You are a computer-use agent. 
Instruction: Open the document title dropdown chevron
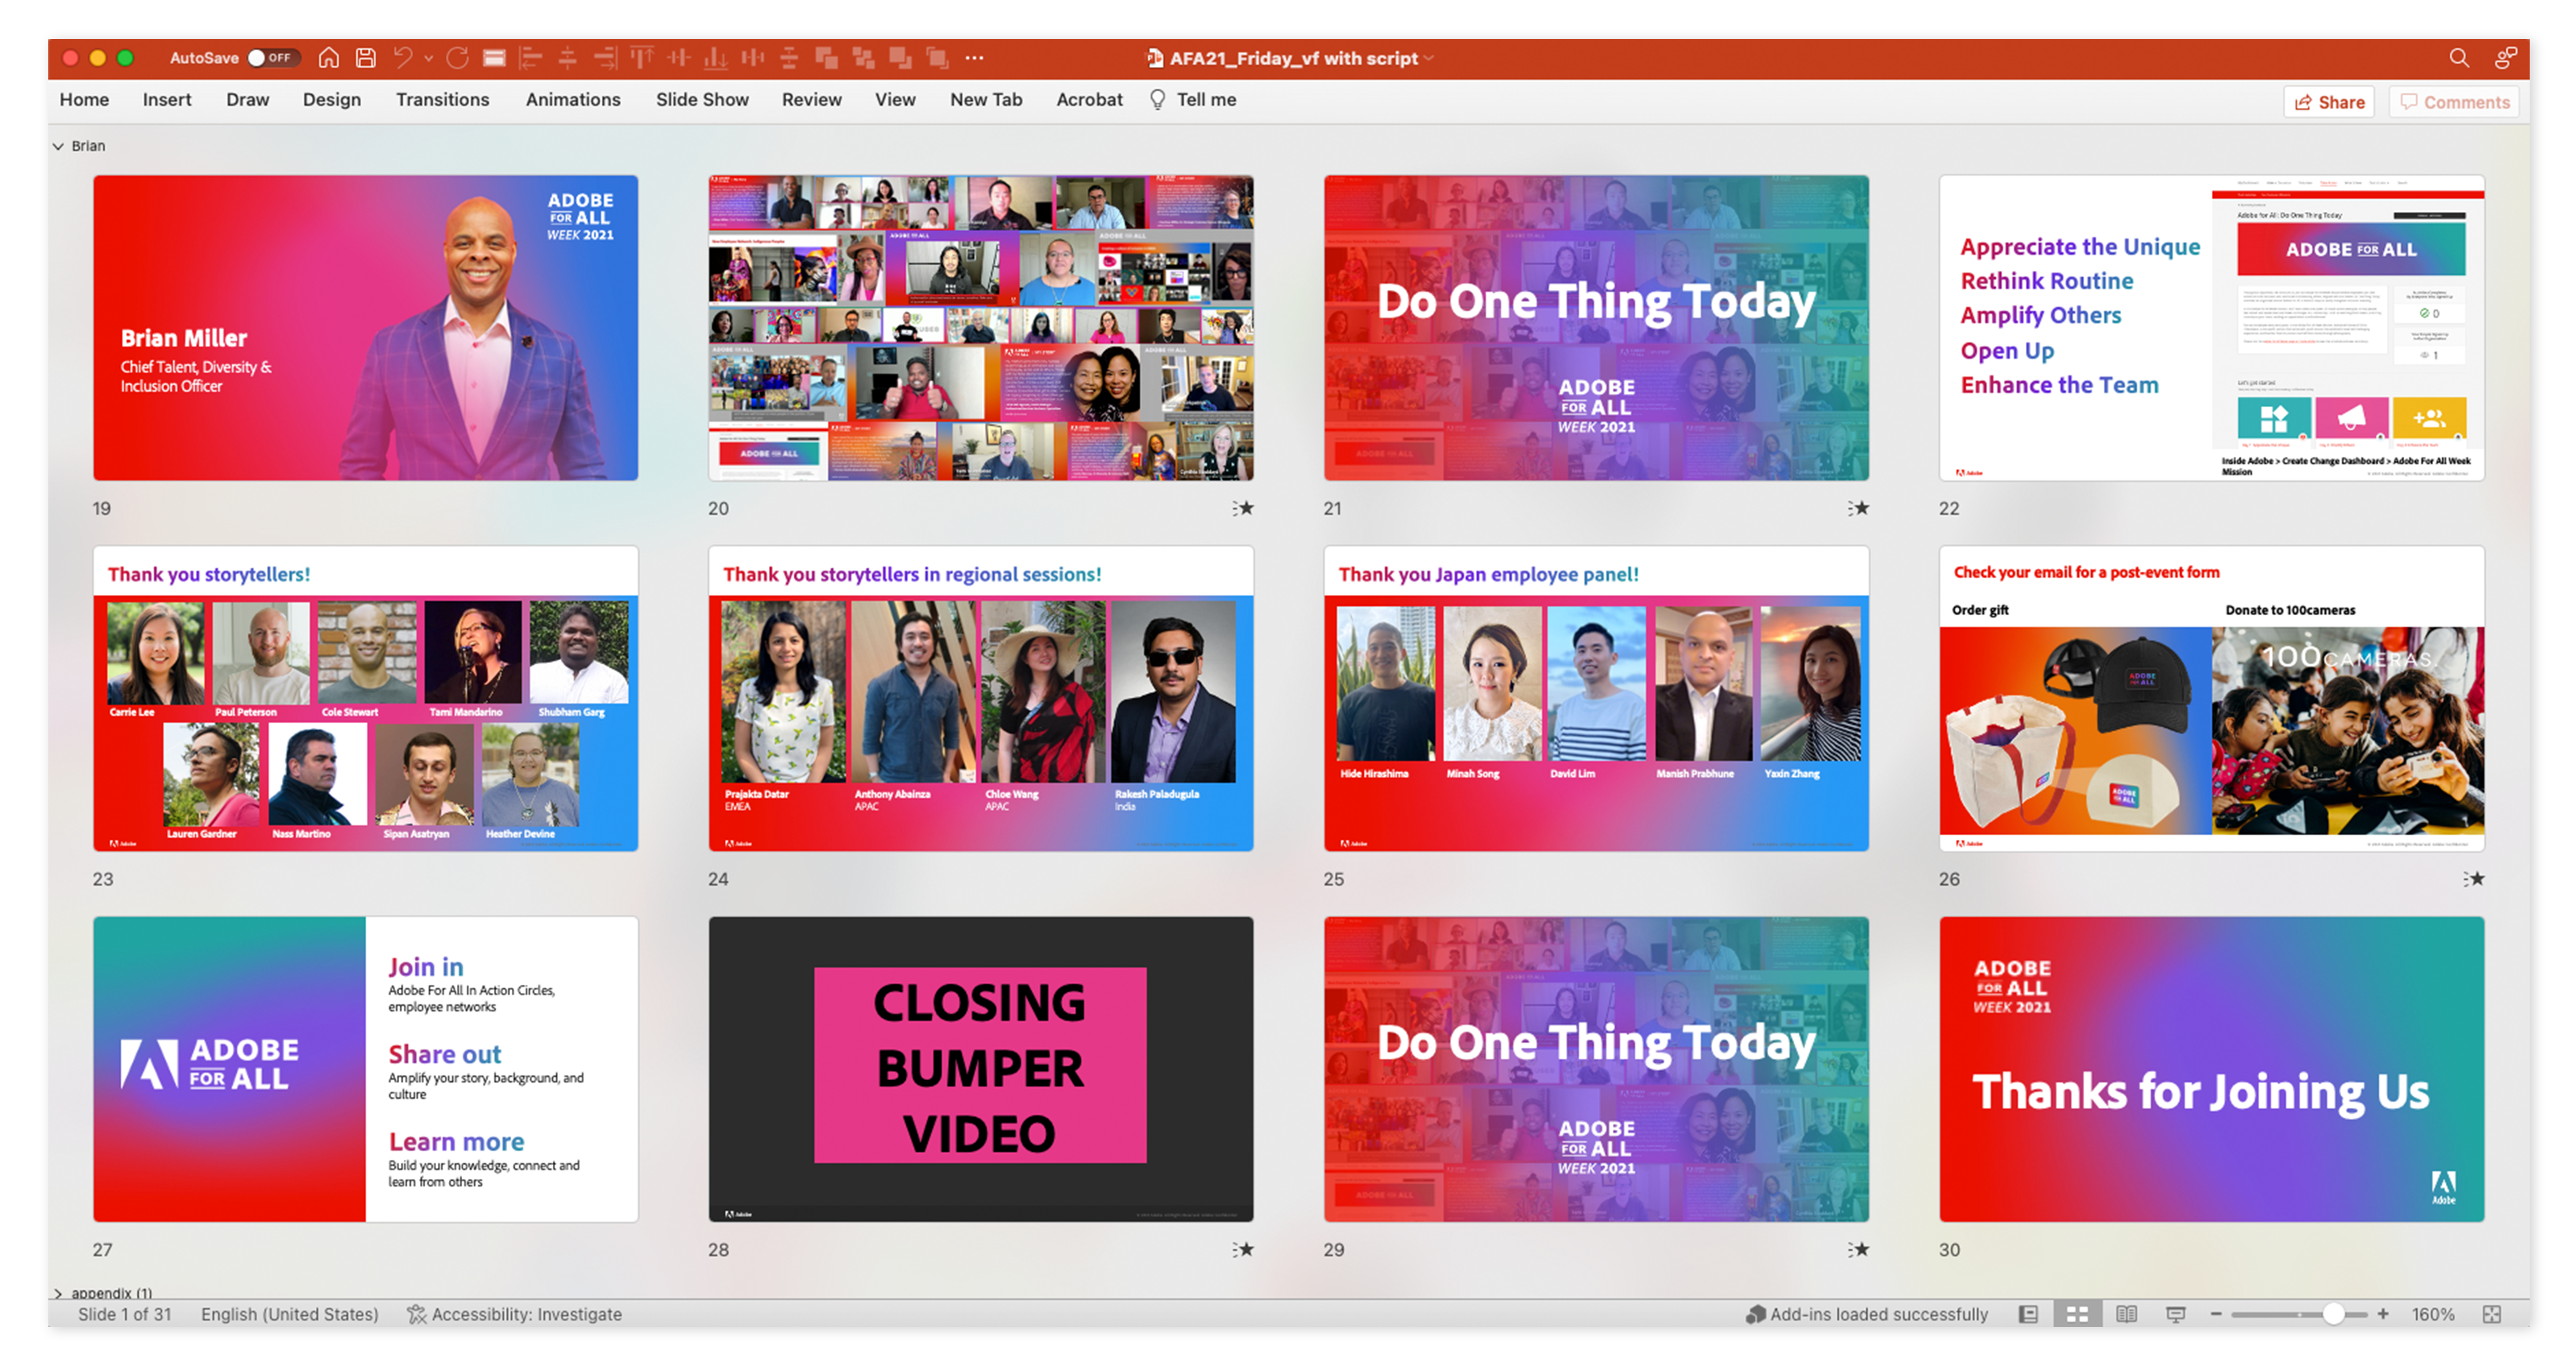(x=1429, y=58)
